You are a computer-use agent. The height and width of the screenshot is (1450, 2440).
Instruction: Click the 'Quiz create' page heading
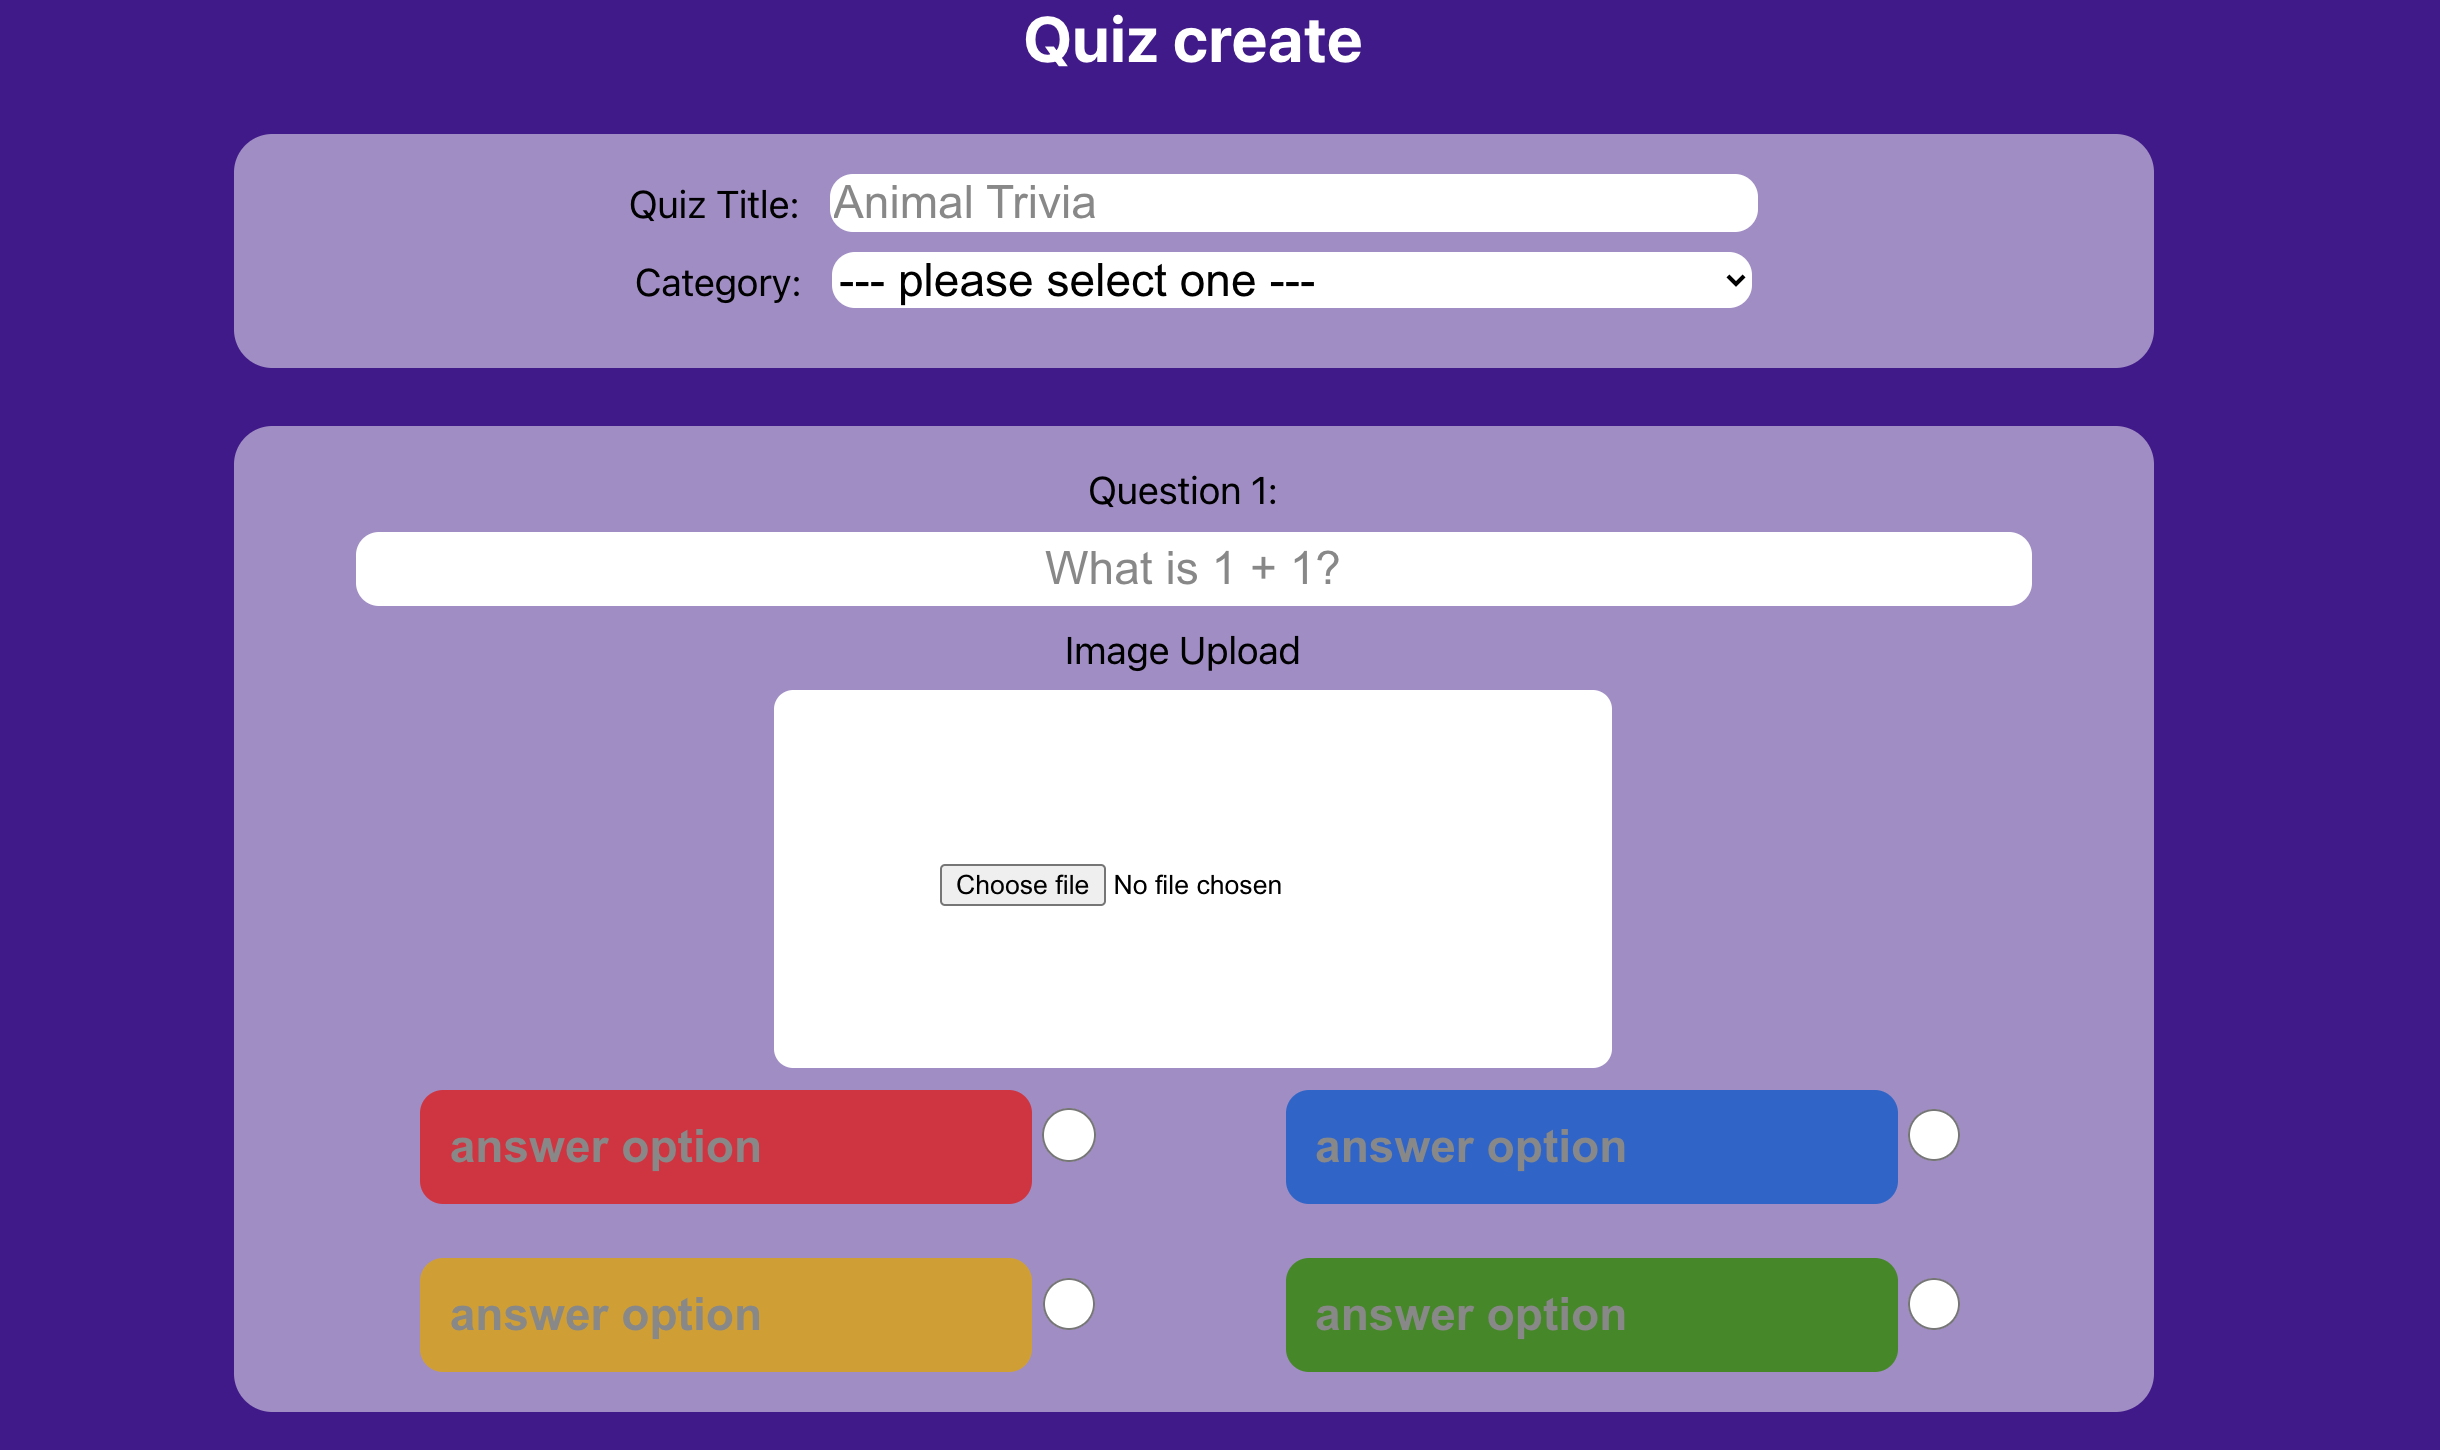point(1192,41)
